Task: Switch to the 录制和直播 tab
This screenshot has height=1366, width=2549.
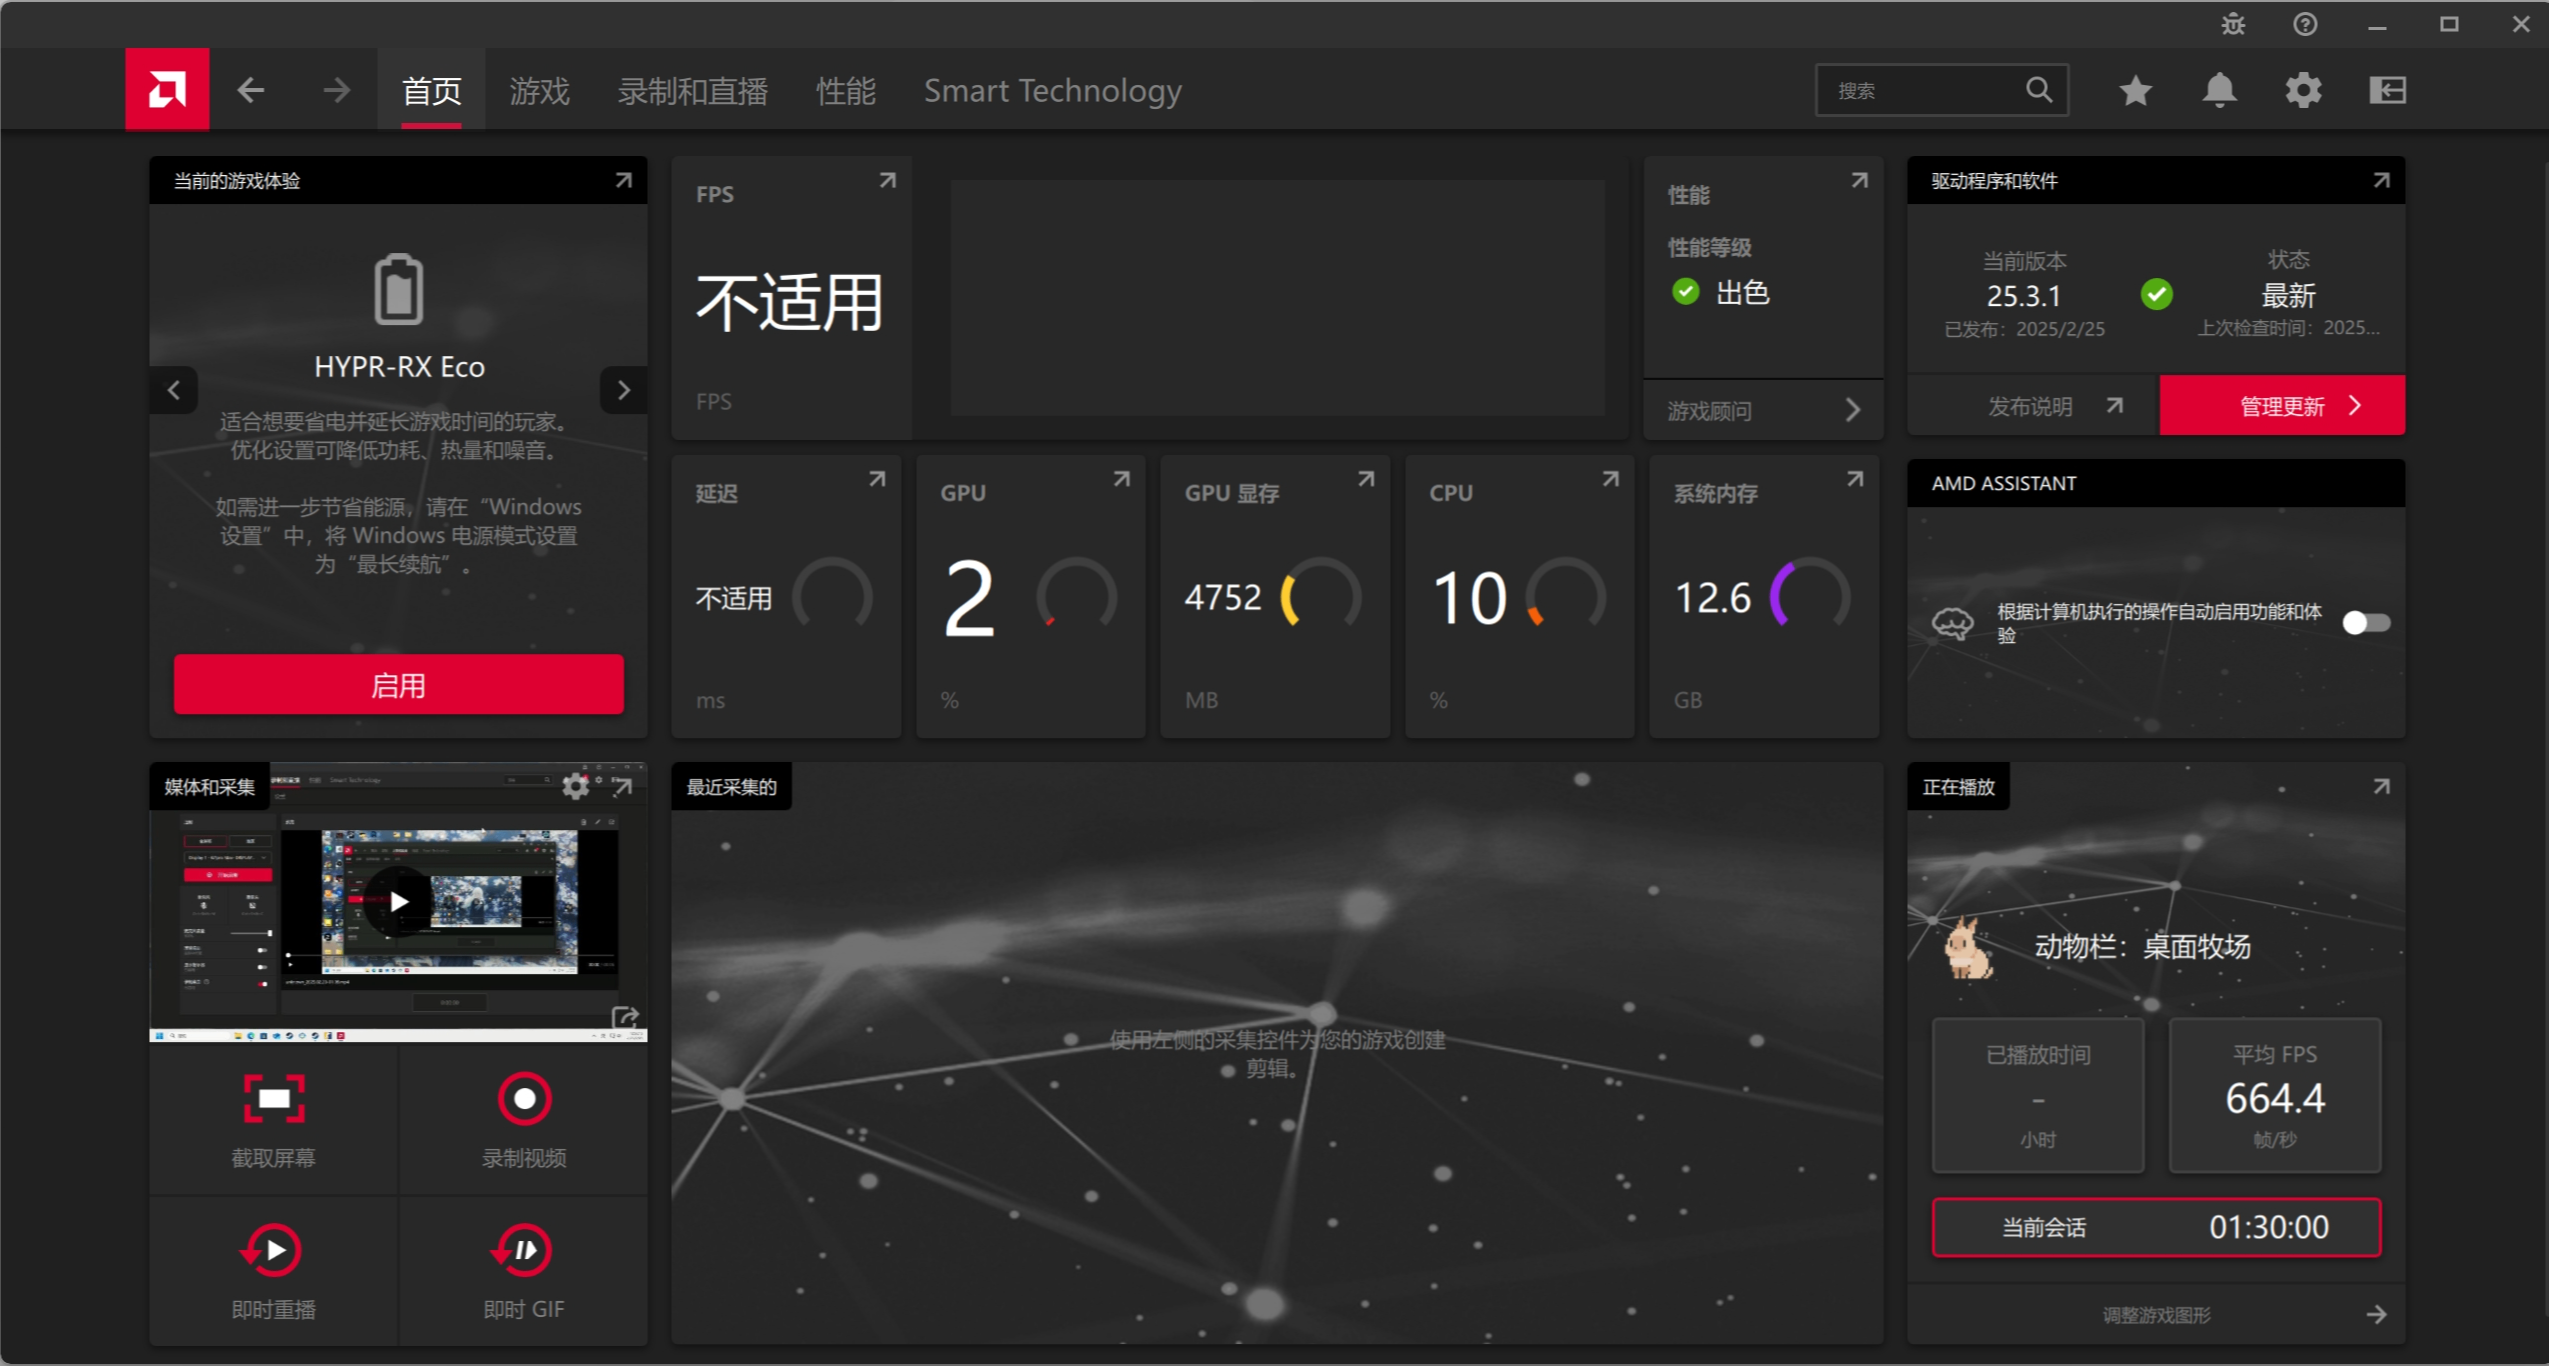Action: (x=692, y=91)
